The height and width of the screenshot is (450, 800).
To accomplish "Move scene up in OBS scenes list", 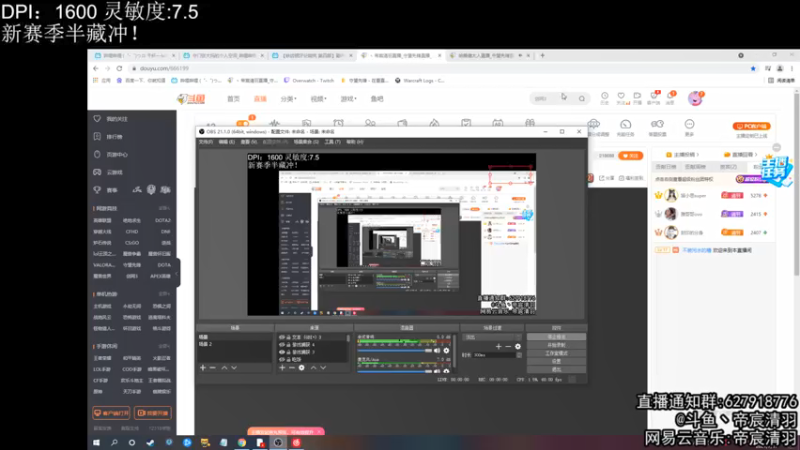I will (x=224, y=367).
